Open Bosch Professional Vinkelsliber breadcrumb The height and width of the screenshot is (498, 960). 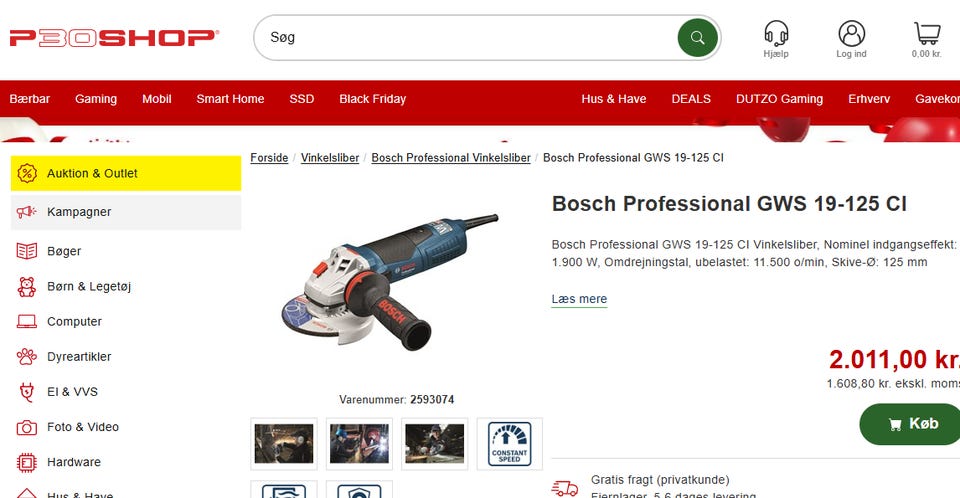coord(451,158)
